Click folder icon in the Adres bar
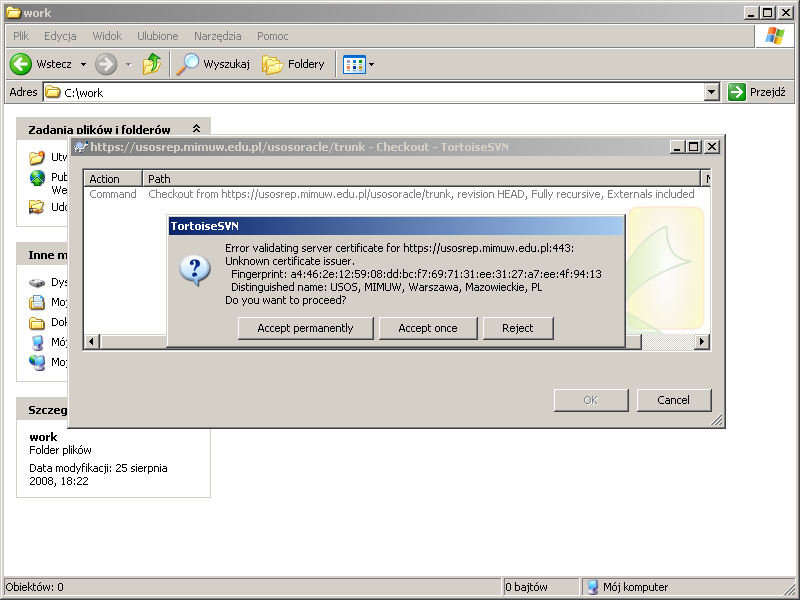Viewport: 800px width, 600px height. coord(52,92)
